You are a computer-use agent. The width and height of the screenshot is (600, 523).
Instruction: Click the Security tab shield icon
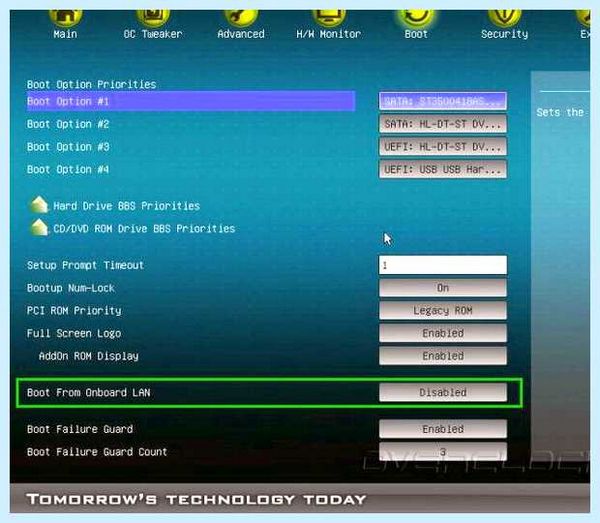click(504, 18)
